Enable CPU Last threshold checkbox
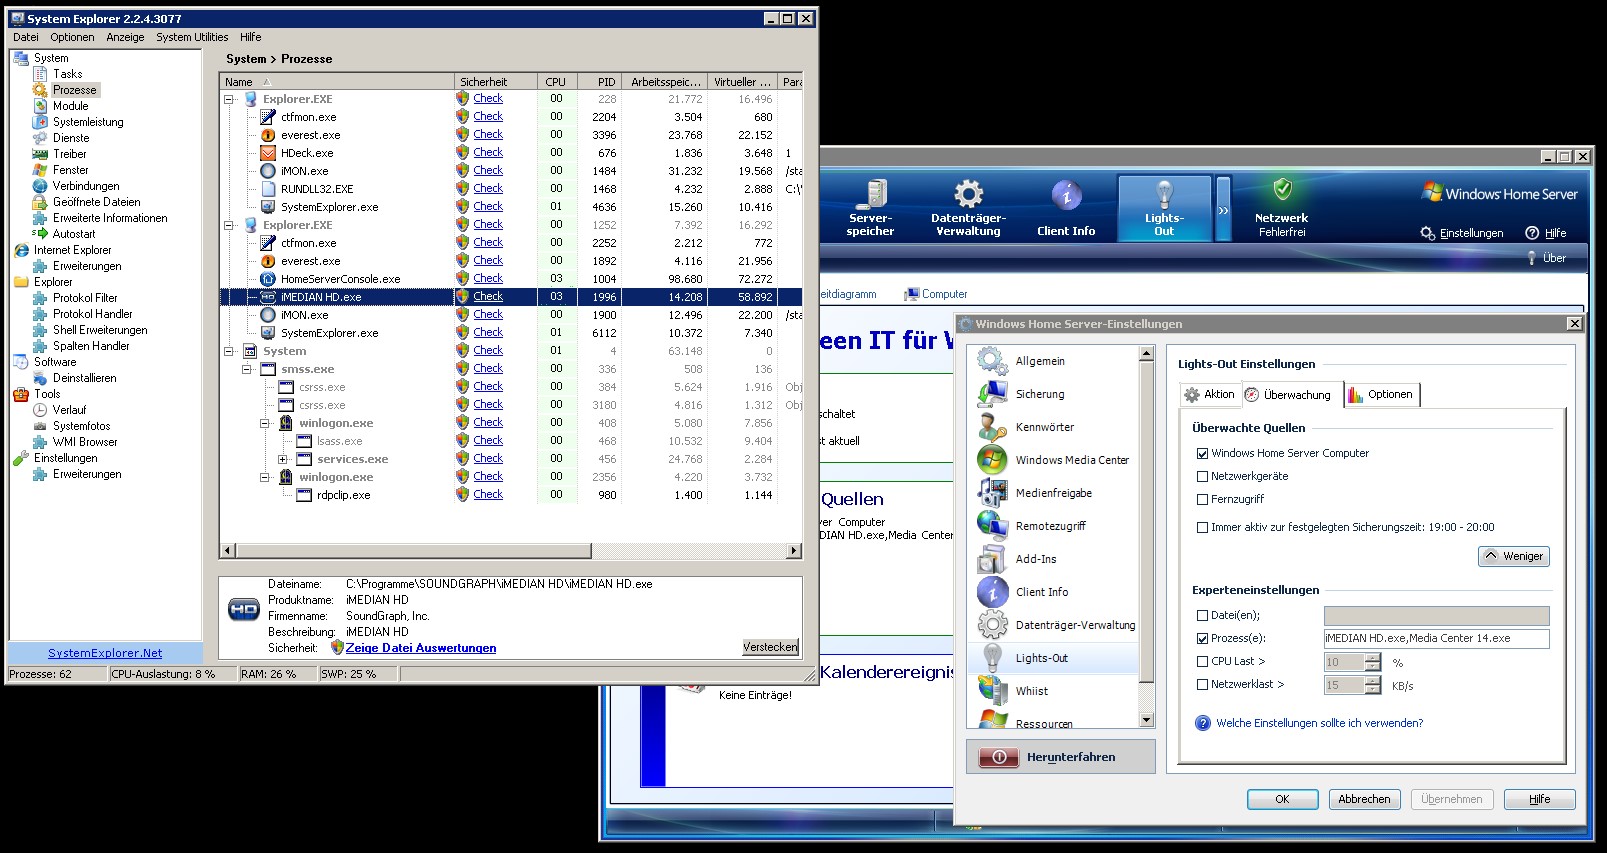This screenshot has width=1607, height=853. point(1203,661)
